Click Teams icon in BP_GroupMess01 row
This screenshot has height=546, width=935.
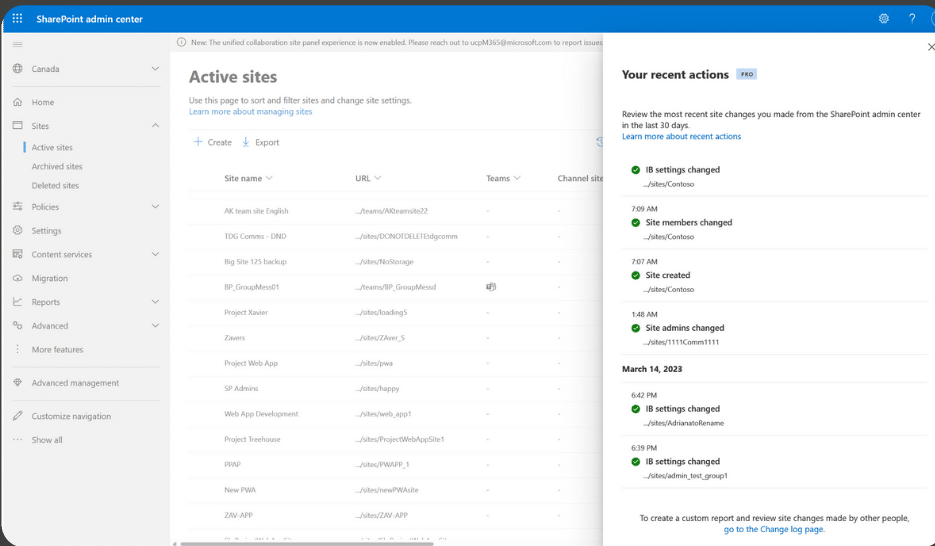[491, 287]
